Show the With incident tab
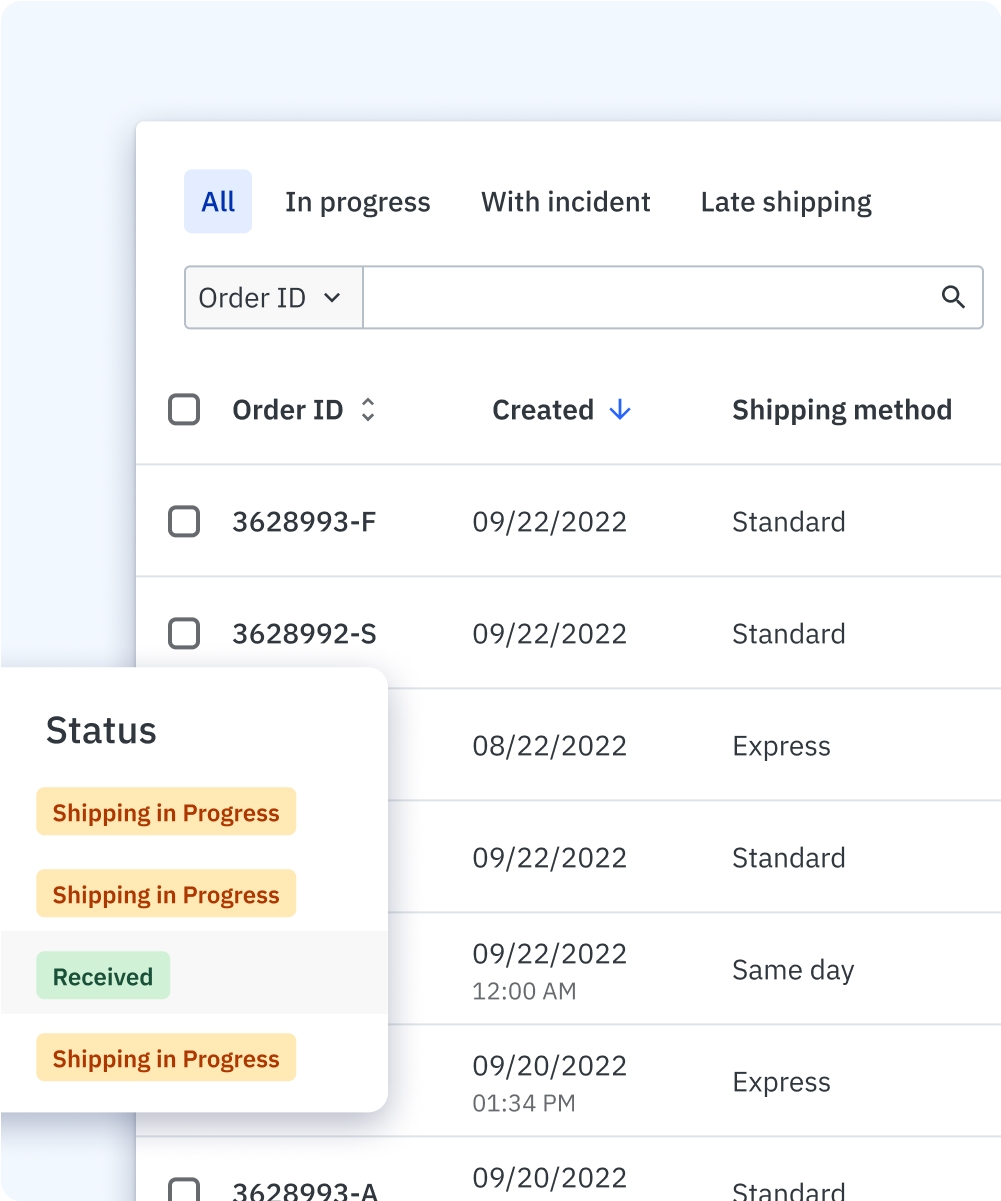 [x=565, y=202]
